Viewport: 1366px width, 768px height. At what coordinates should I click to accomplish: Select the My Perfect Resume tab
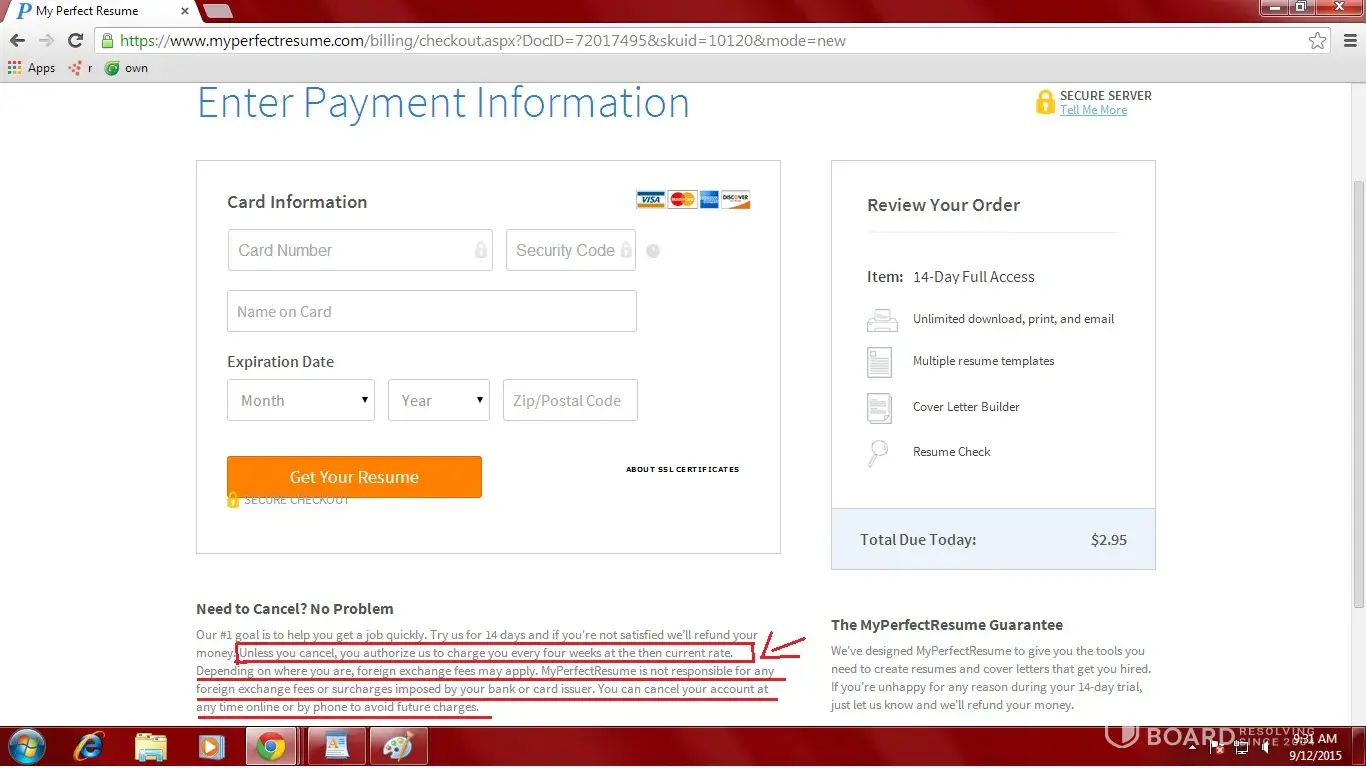click(98, 11)
